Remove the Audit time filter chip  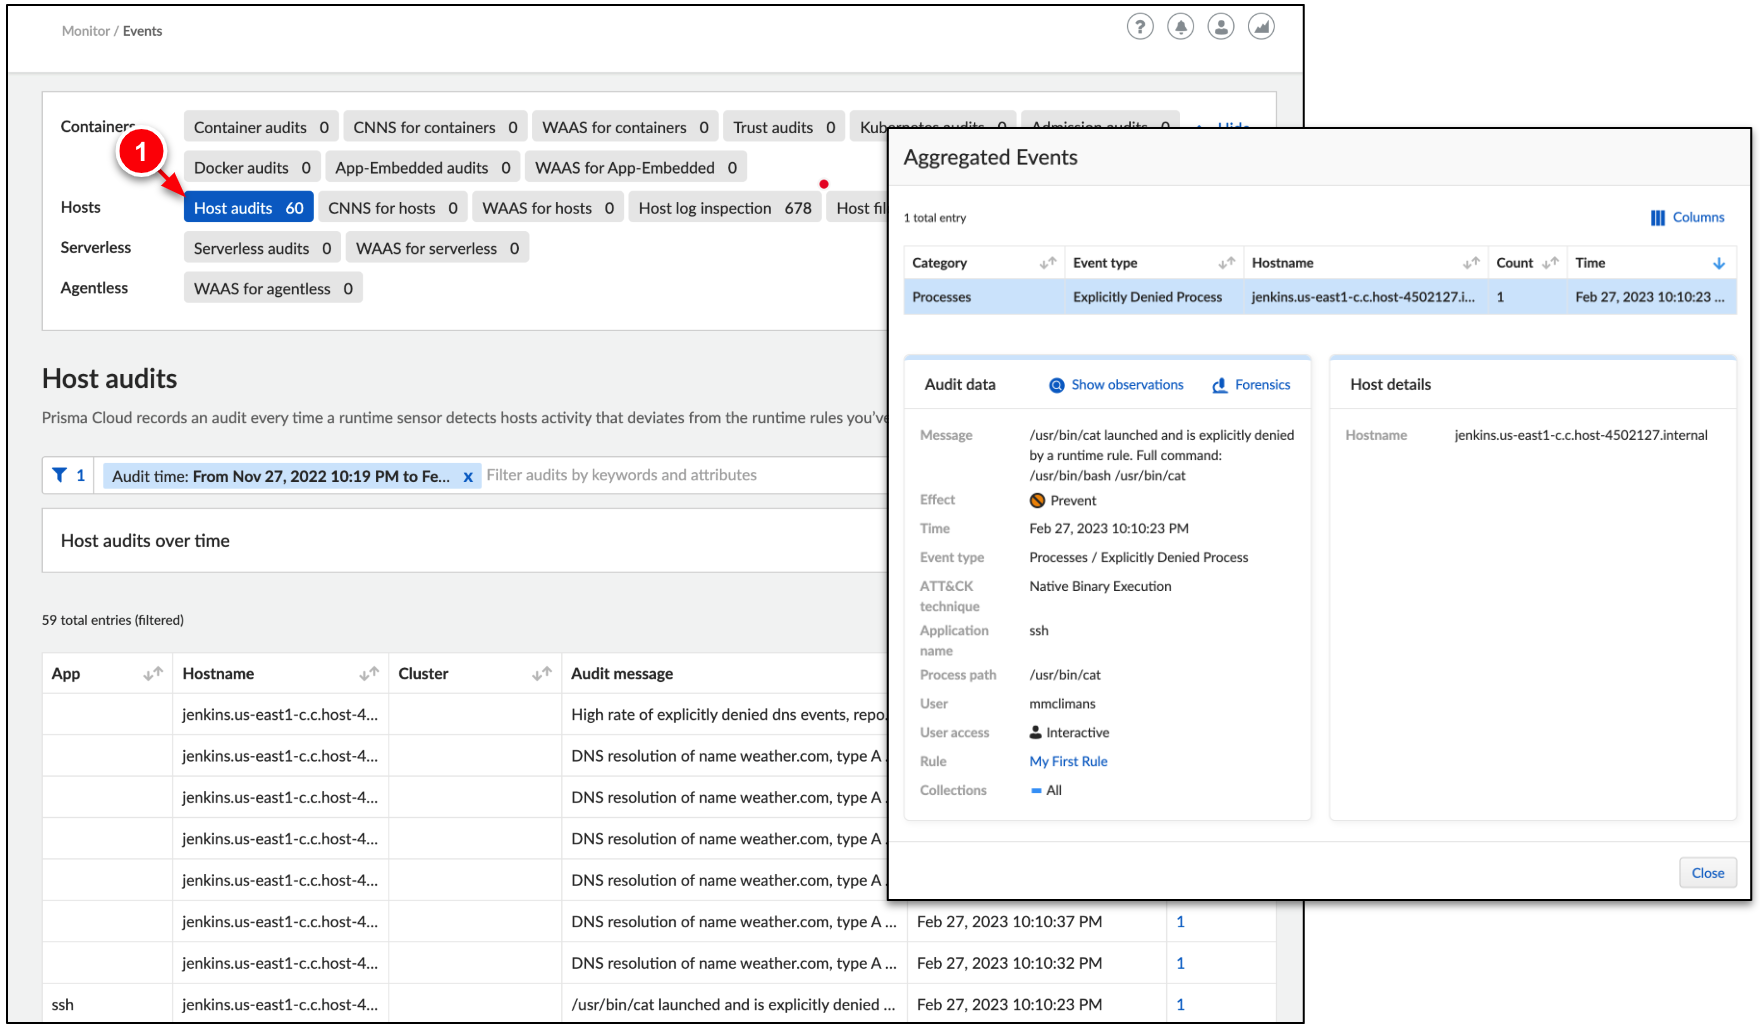click(x=468, y=476)
